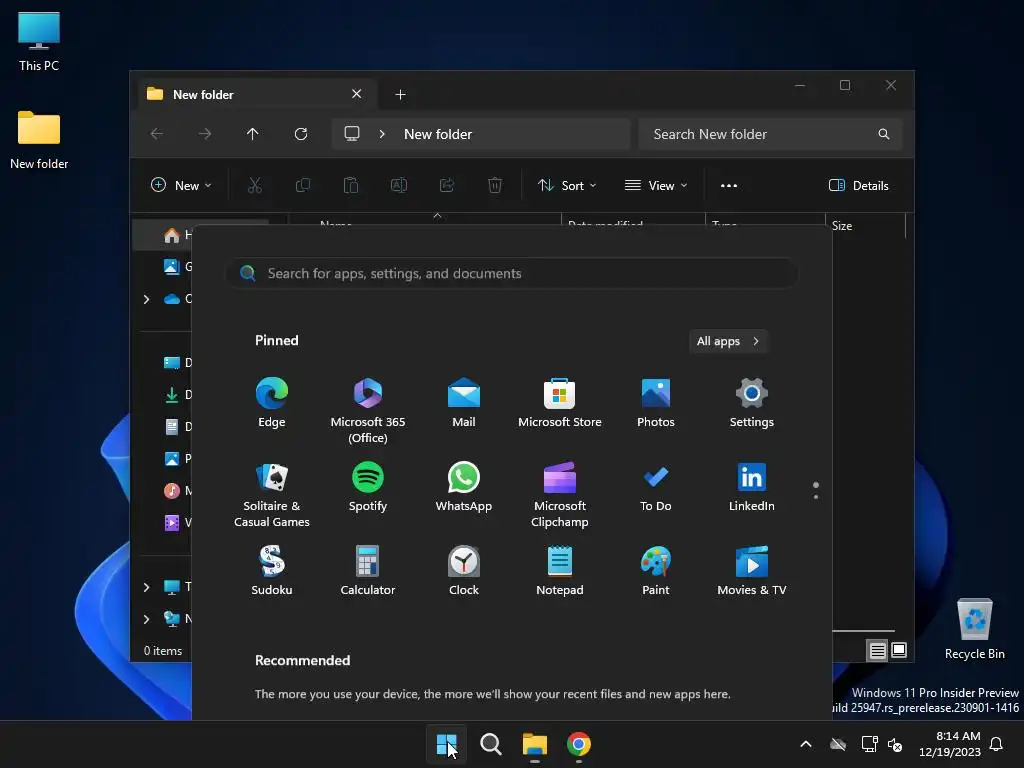Open File Explorer from taskbar
This screenshot has height=768, width=1024.
pyautogui.click(x=534, y=744)
